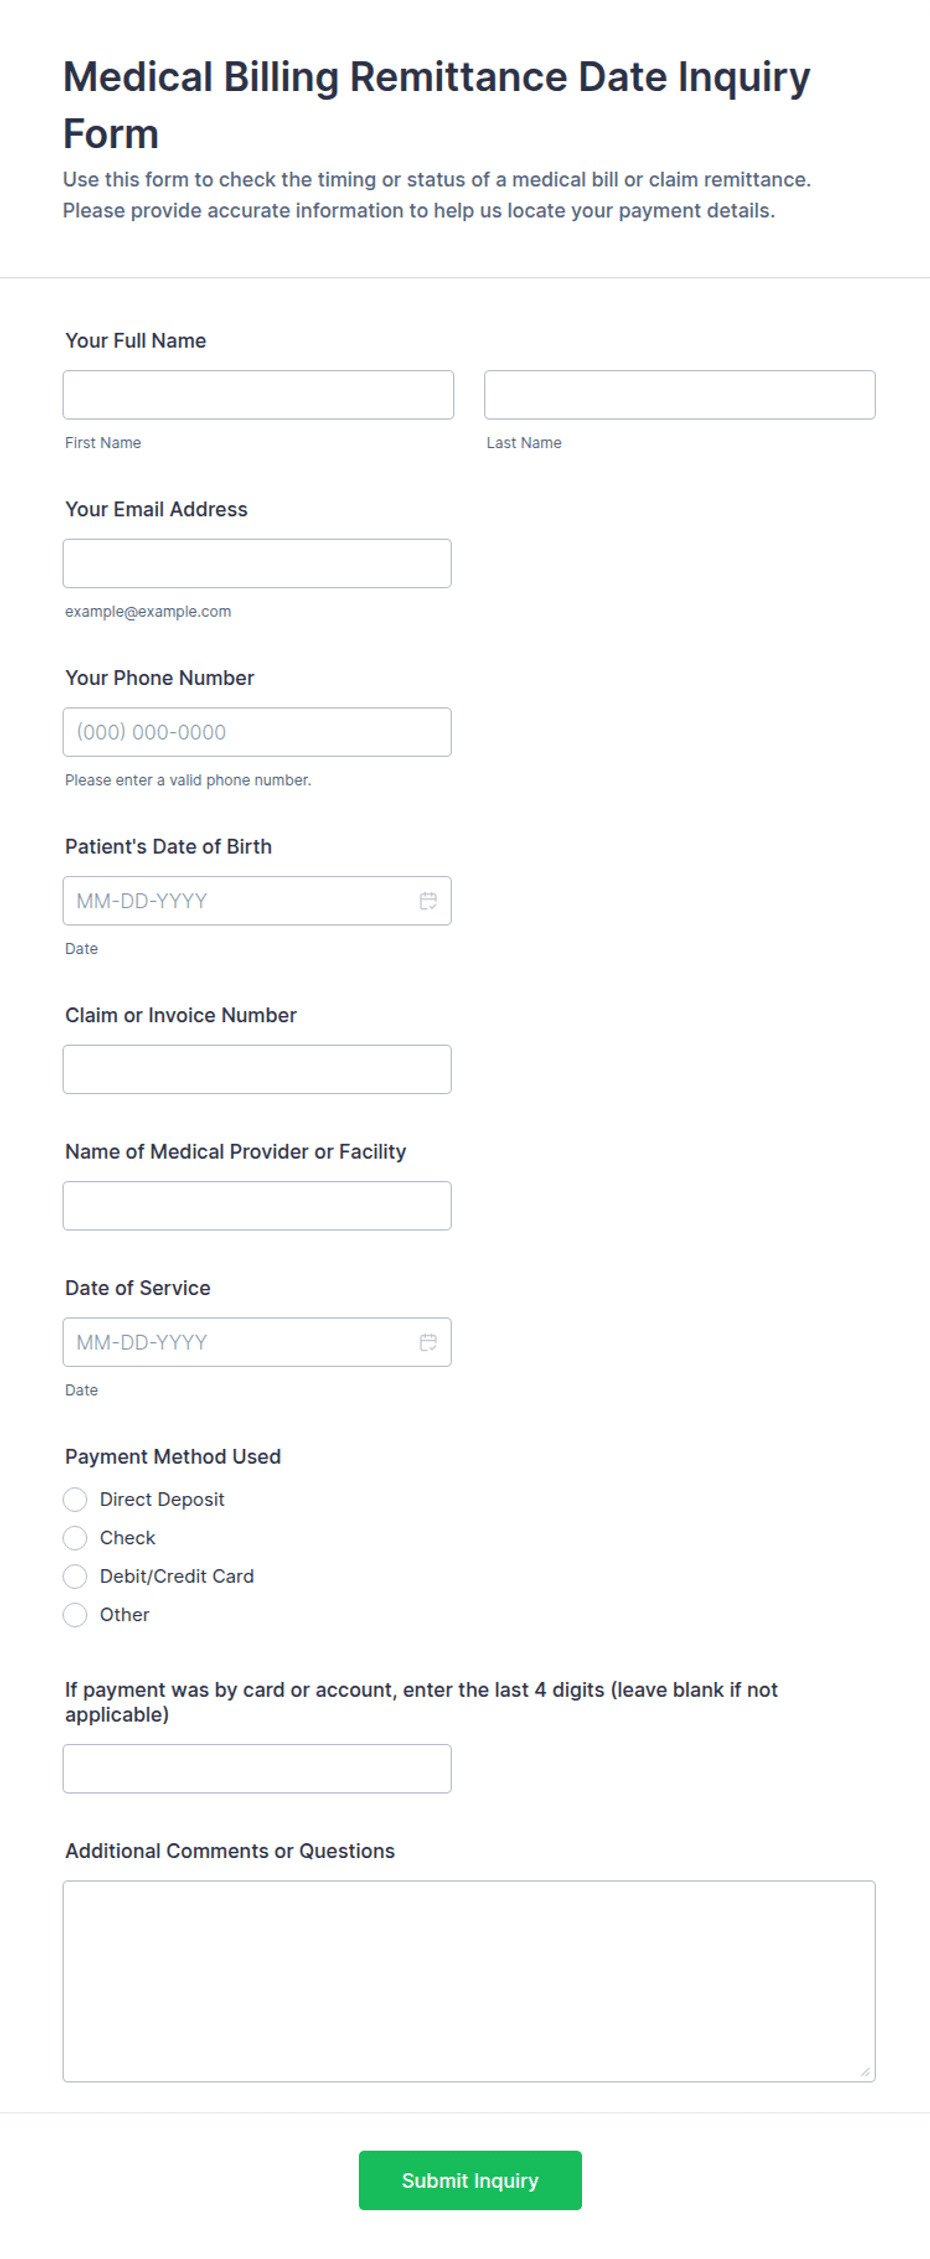Select Direct Deposit payment method
This screenshot has height=2259, width=930.
pos(75,1499)
